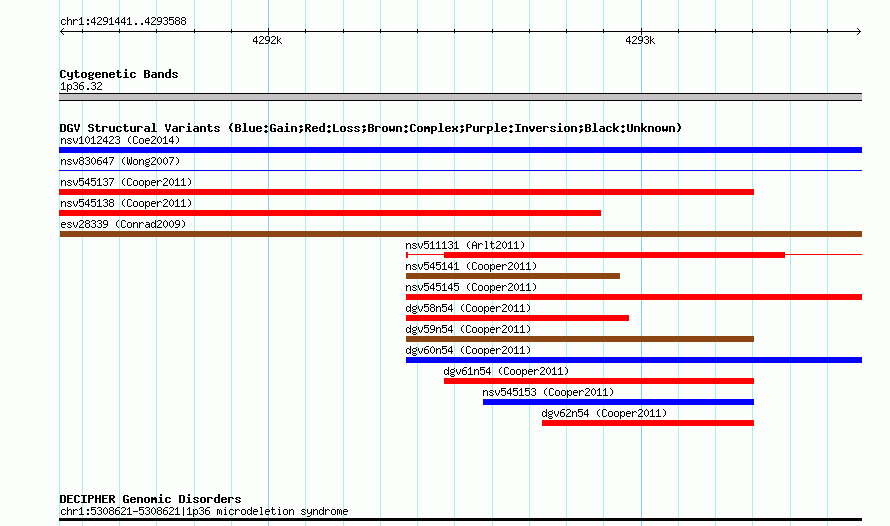Select the 1p36.32 band label

pos(81,86)
